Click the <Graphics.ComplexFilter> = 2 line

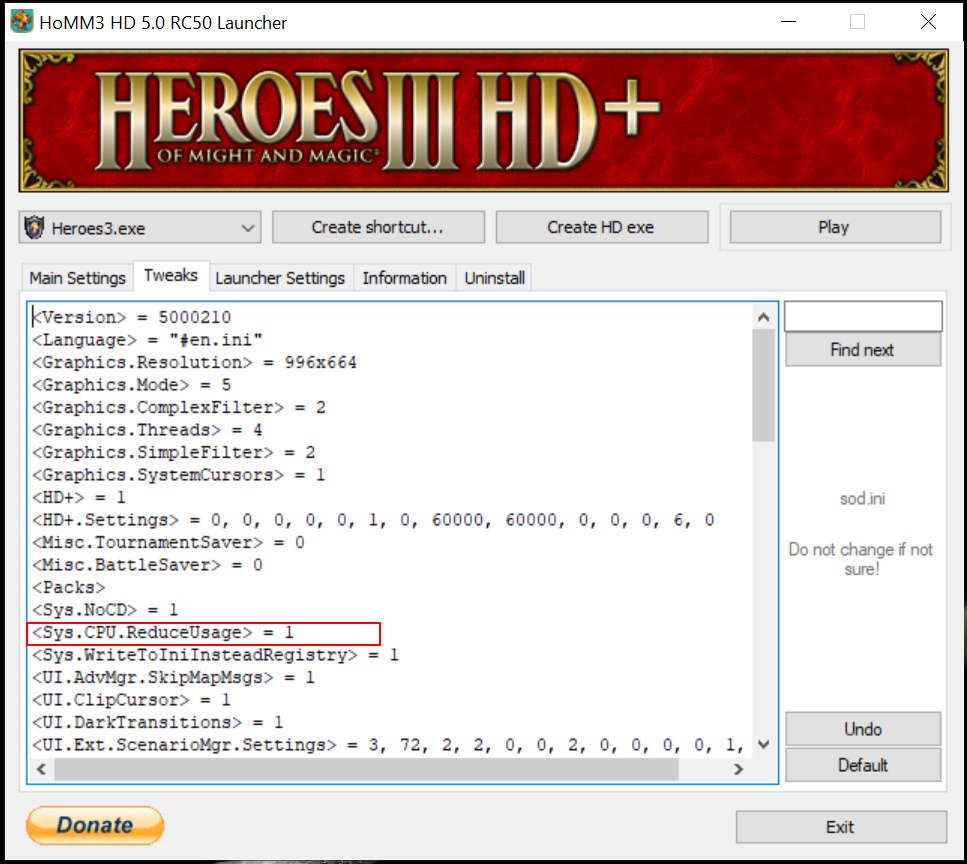[179, 407]
